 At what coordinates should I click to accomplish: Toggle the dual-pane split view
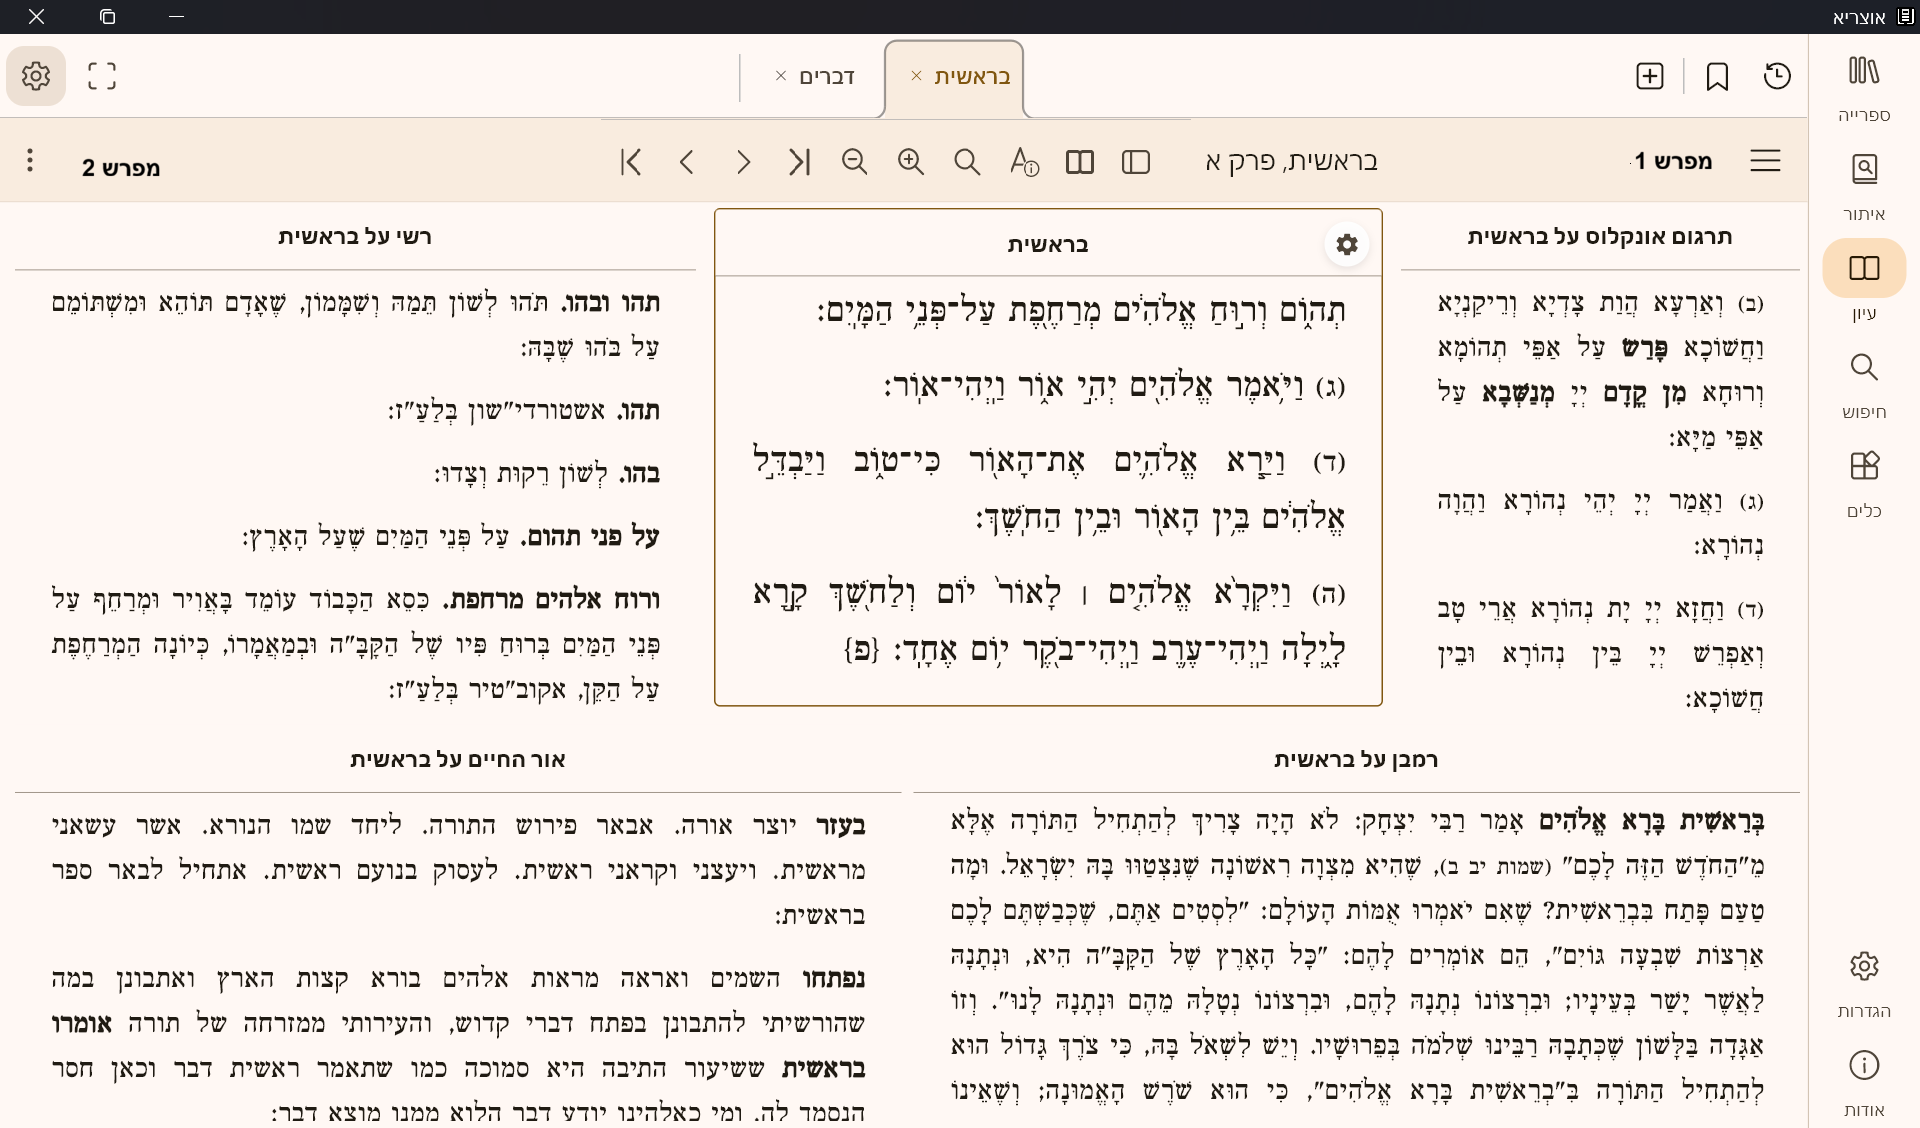1079,161
